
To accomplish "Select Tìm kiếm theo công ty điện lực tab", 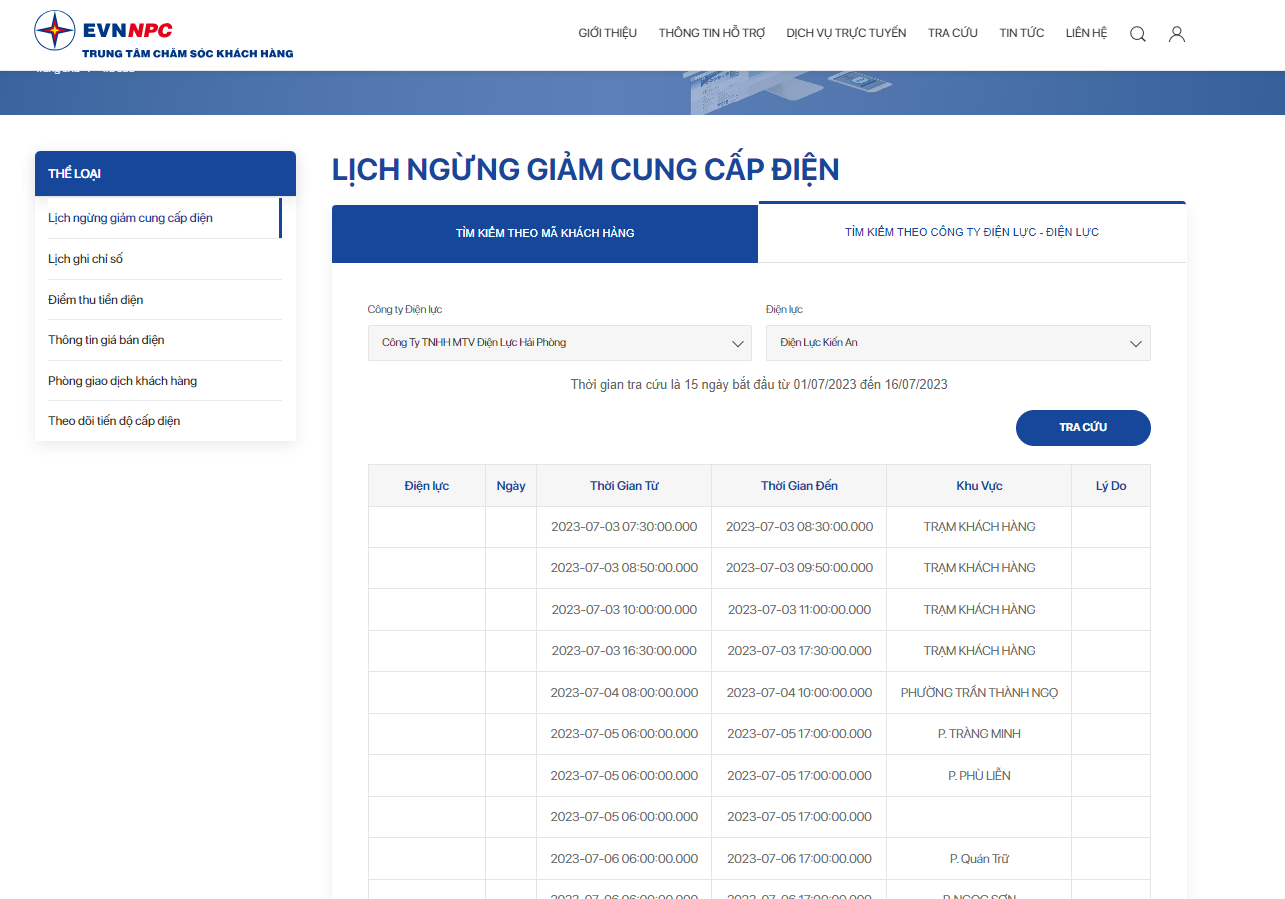I will (x=972, y=233).
